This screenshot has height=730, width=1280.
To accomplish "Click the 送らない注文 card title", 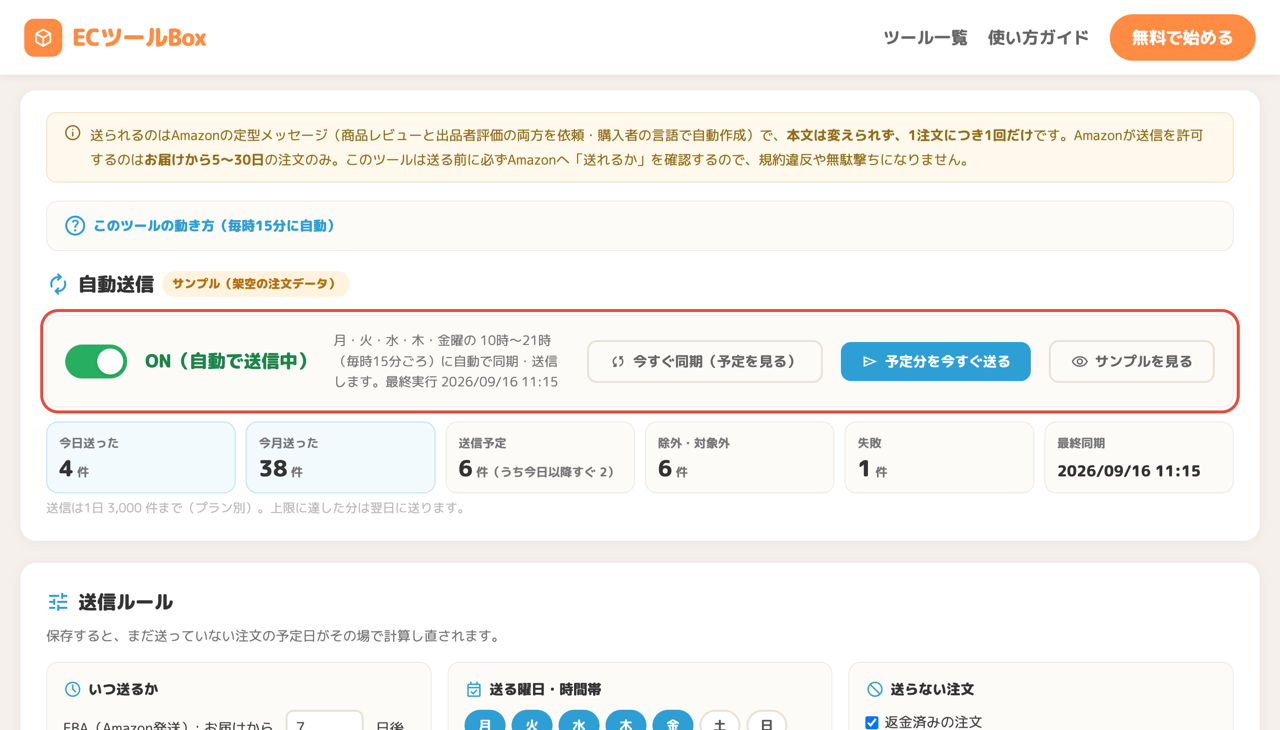I will [932, 689].
